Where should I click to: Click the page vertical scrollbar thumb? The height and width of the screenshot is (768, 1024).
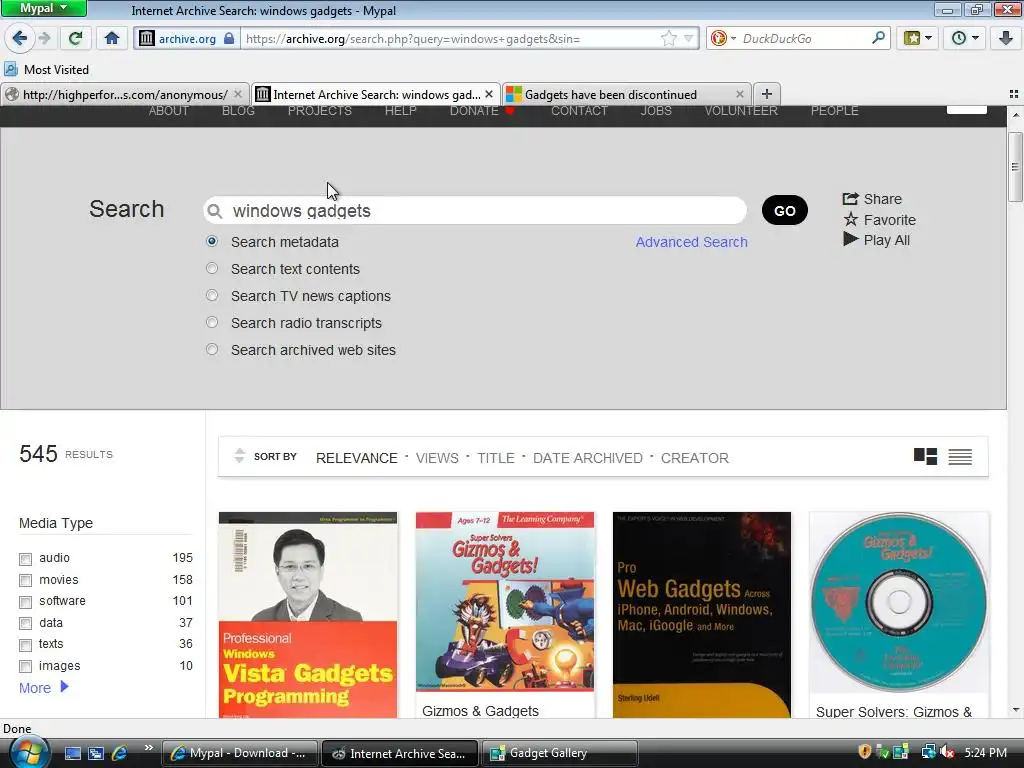pos(1015,167)
